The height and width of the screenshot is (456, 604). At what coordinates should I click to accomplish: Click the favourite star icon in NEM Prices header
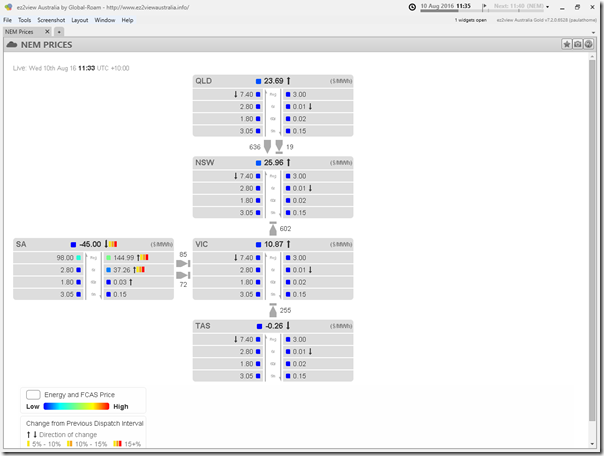[567, 45]
